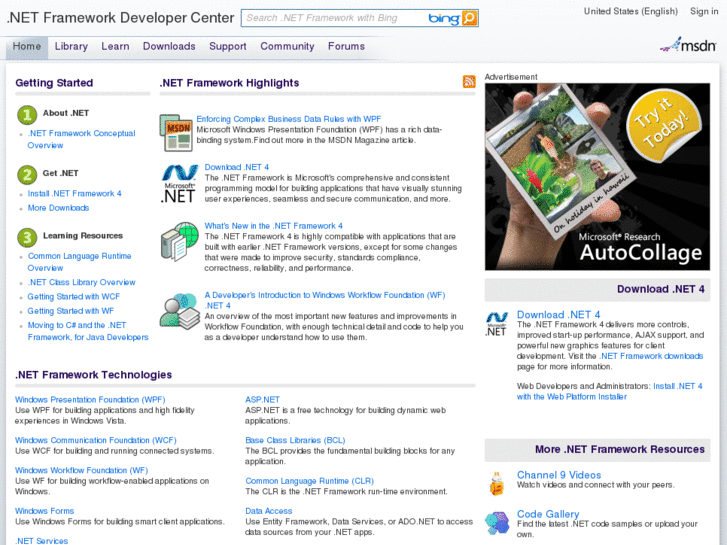Click the Bing logo in the search box
Viewport: 727px width, 545px height.
[444, 18]
